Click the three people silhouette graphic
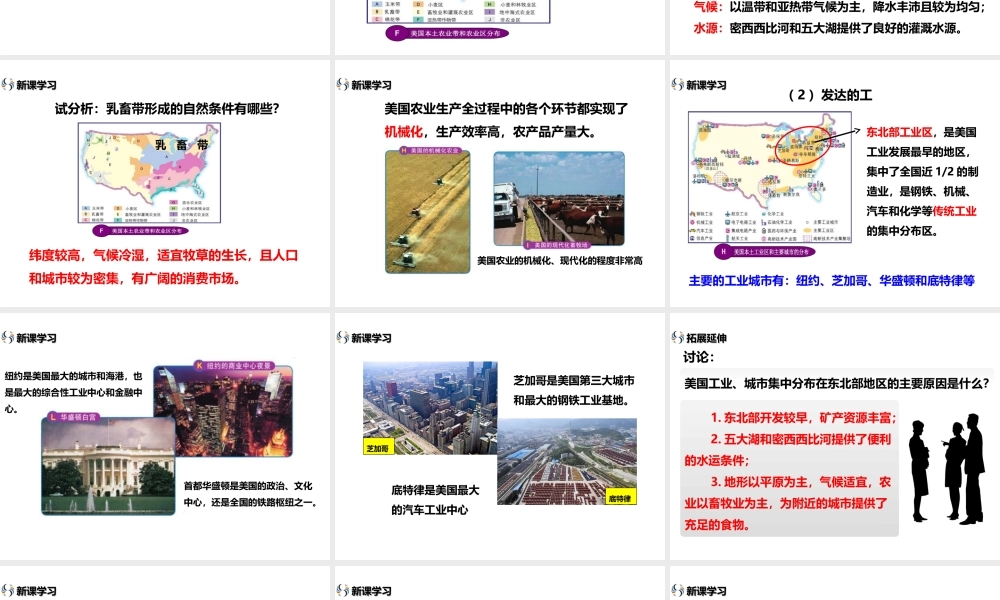Screen dimensions: 1000x600 tap(946, 469)
